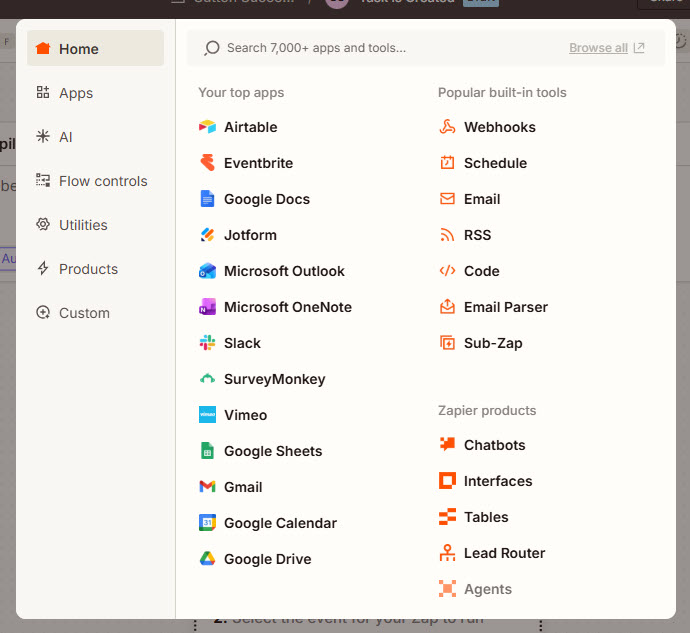Choose Google Docs app label
690x633 pixels.
pyautogui.click(x=267, y=199)
